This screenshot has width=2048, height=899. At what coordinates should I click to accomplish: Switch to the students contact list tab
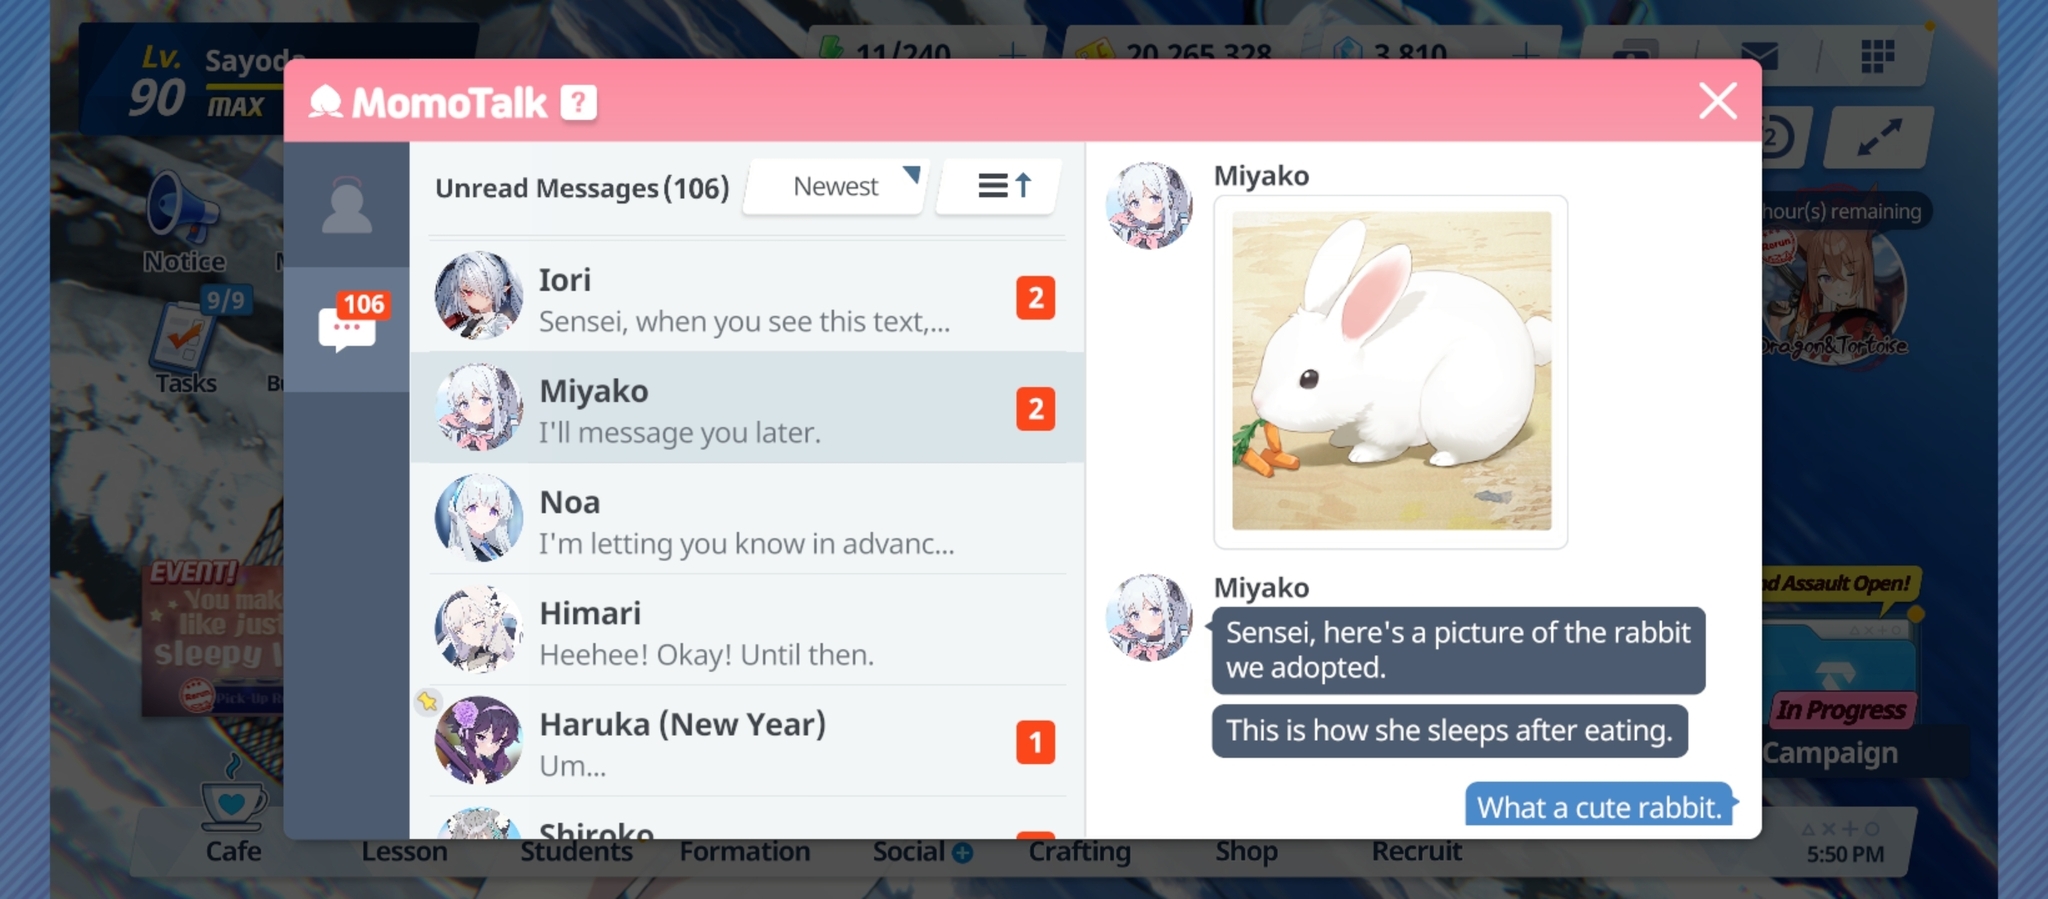tap(347, 205)
